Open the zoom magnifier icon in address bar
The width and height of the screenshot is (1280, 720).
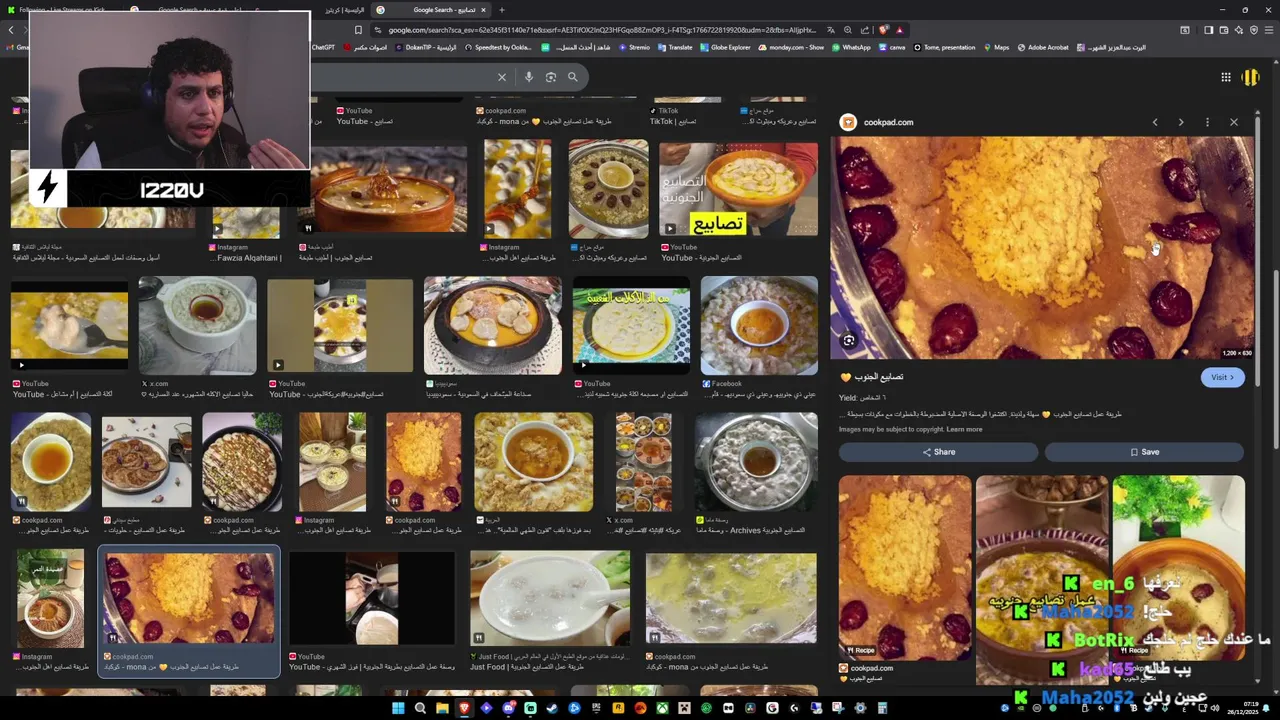(x=848, y=30)
